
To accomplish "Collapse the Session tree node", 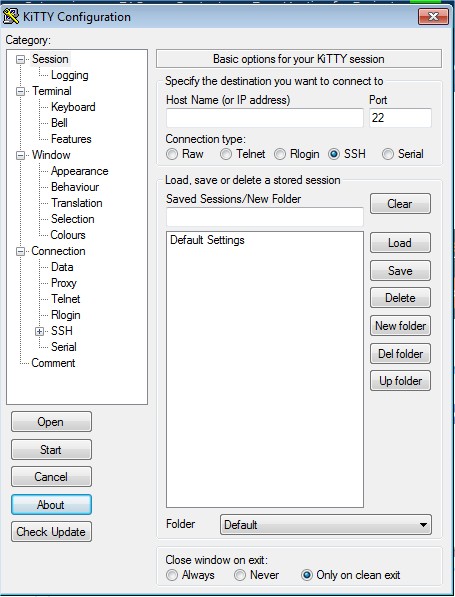I will [20, 59].
